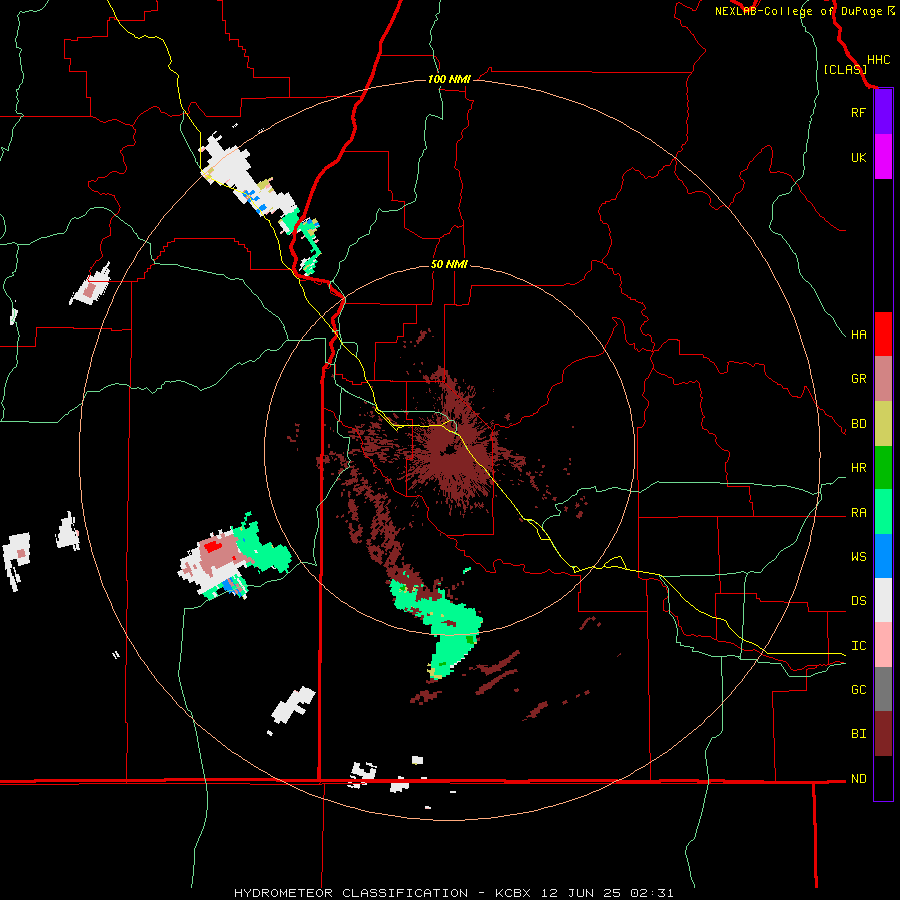
Task: Click the HA legend label
Action: [858, 334]
